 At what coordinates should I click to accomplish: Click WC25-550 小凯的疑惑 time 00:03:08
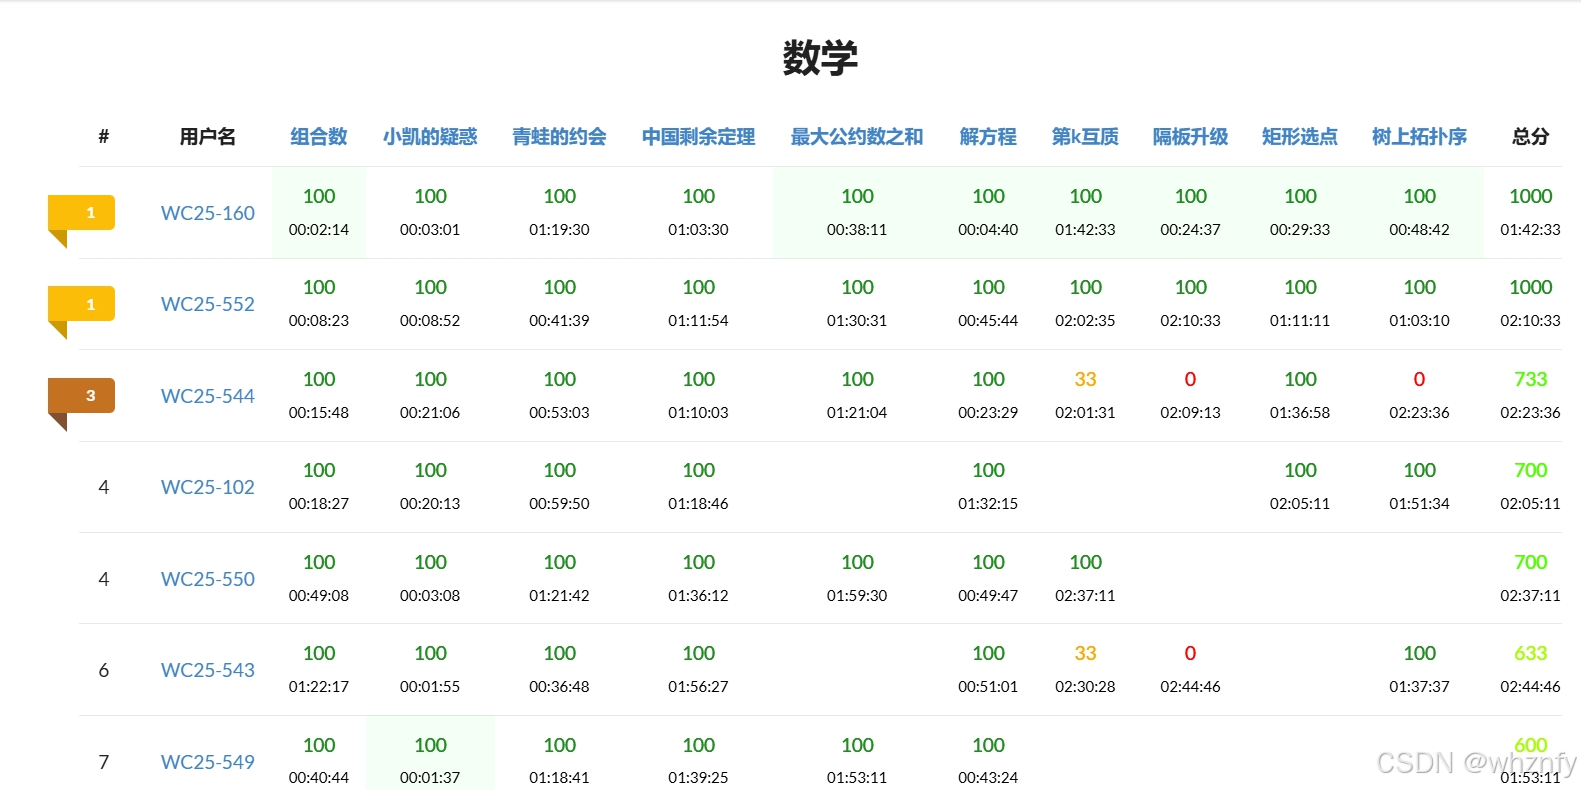[x=430, y=595]
